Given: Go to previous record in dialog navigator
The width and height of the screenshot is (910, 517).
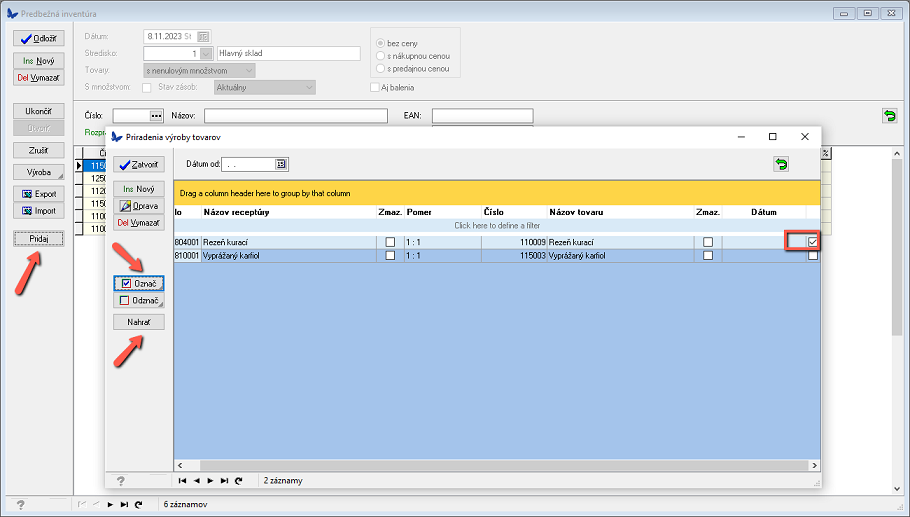Looking at the screenshot, I should coord(196,480).
